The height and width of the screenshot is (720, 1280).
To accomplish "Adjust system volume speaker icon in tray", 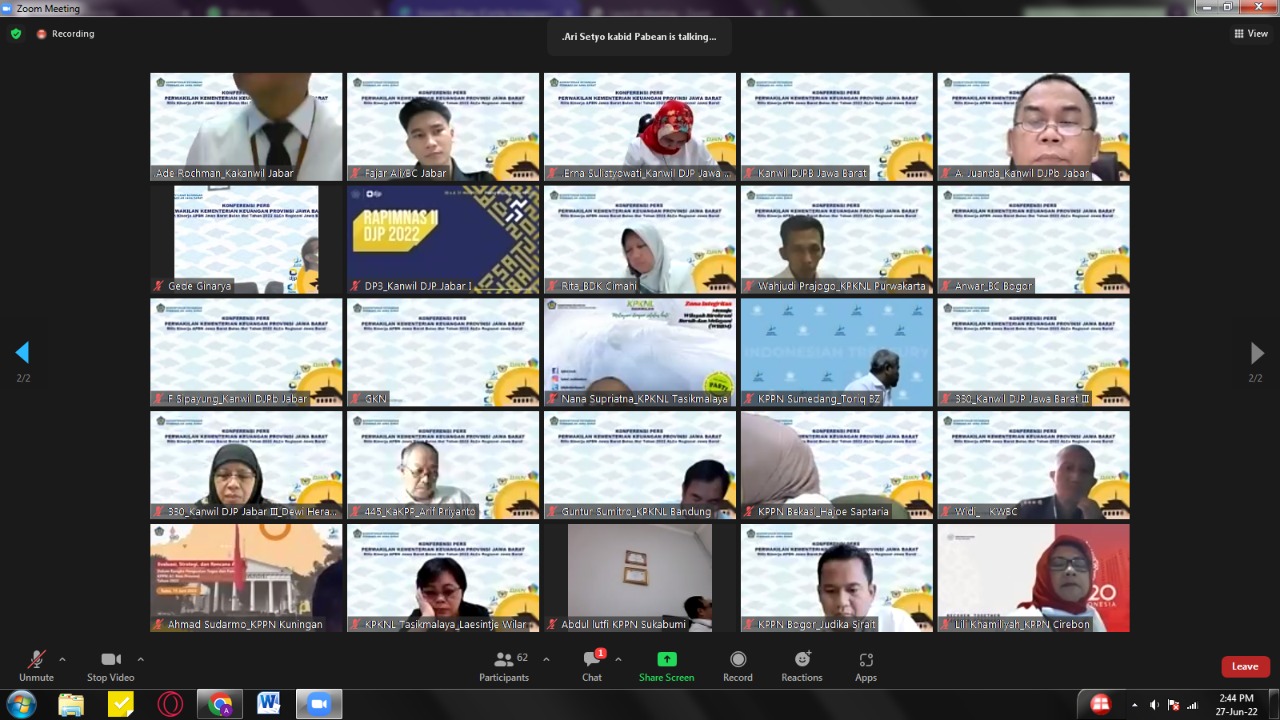I will (x=1154, y=705).
